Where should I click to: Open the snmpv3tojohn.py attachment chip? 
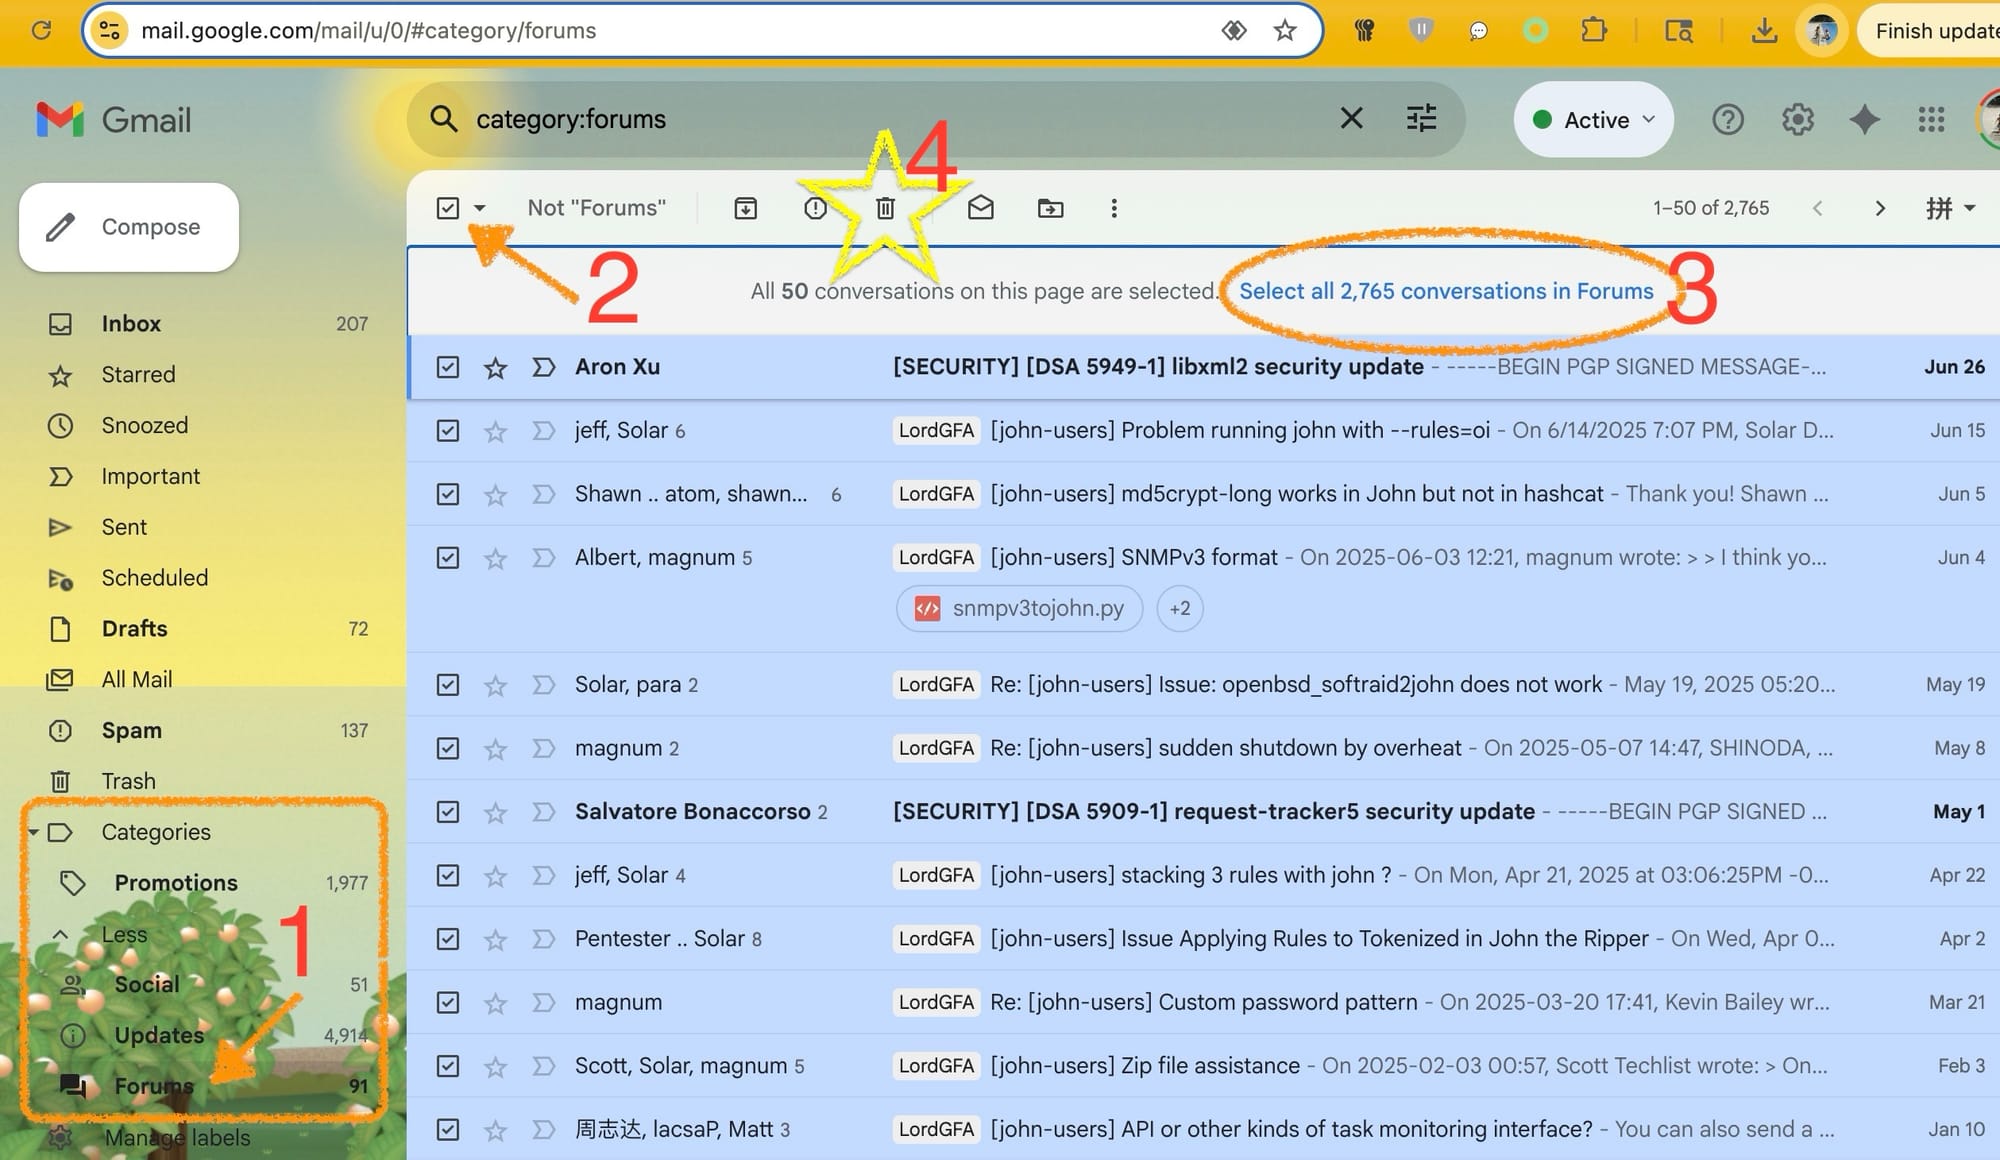pos(1019,608)
